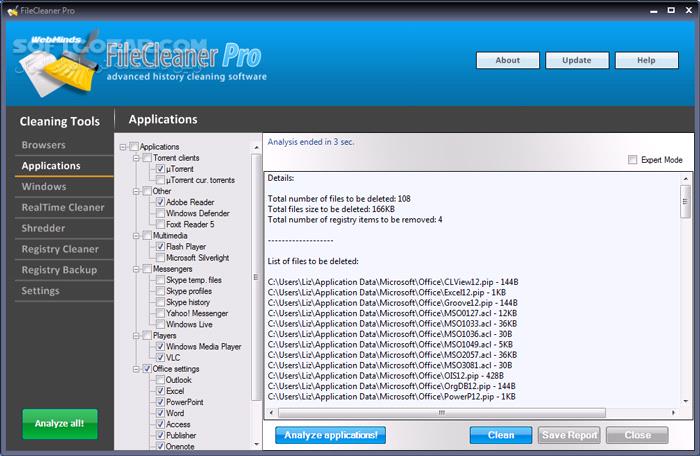
Task: Click the panel splitter grip handle
Action: (256, 277)
